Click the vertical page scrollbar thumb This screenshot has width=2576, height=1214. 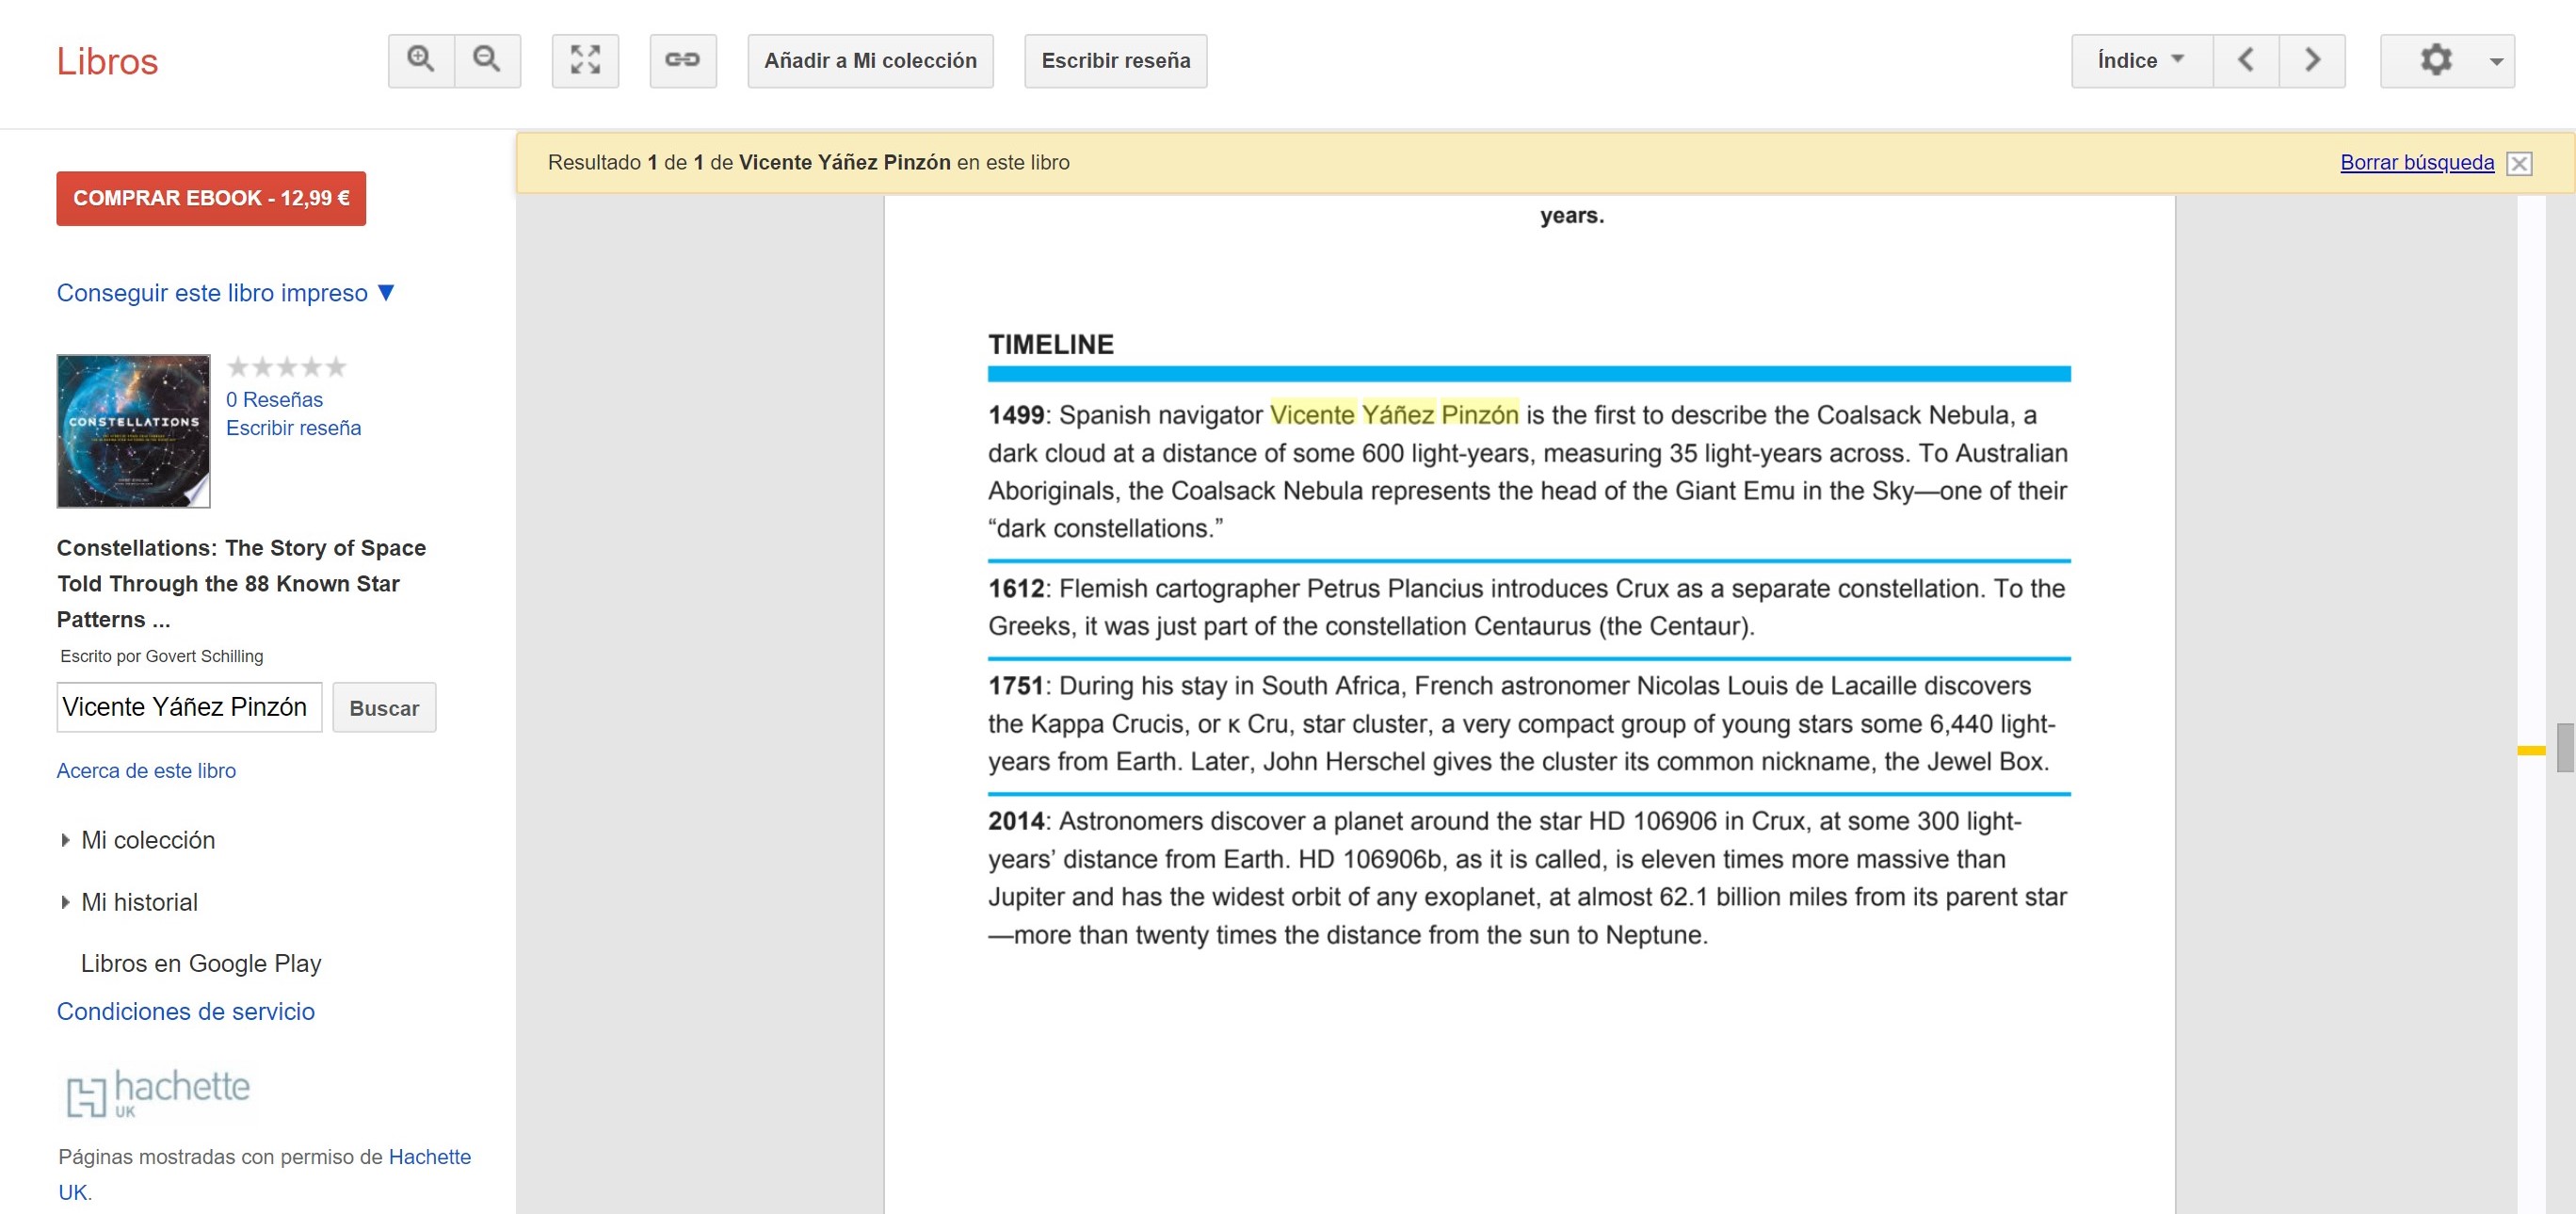[2565, 747]
